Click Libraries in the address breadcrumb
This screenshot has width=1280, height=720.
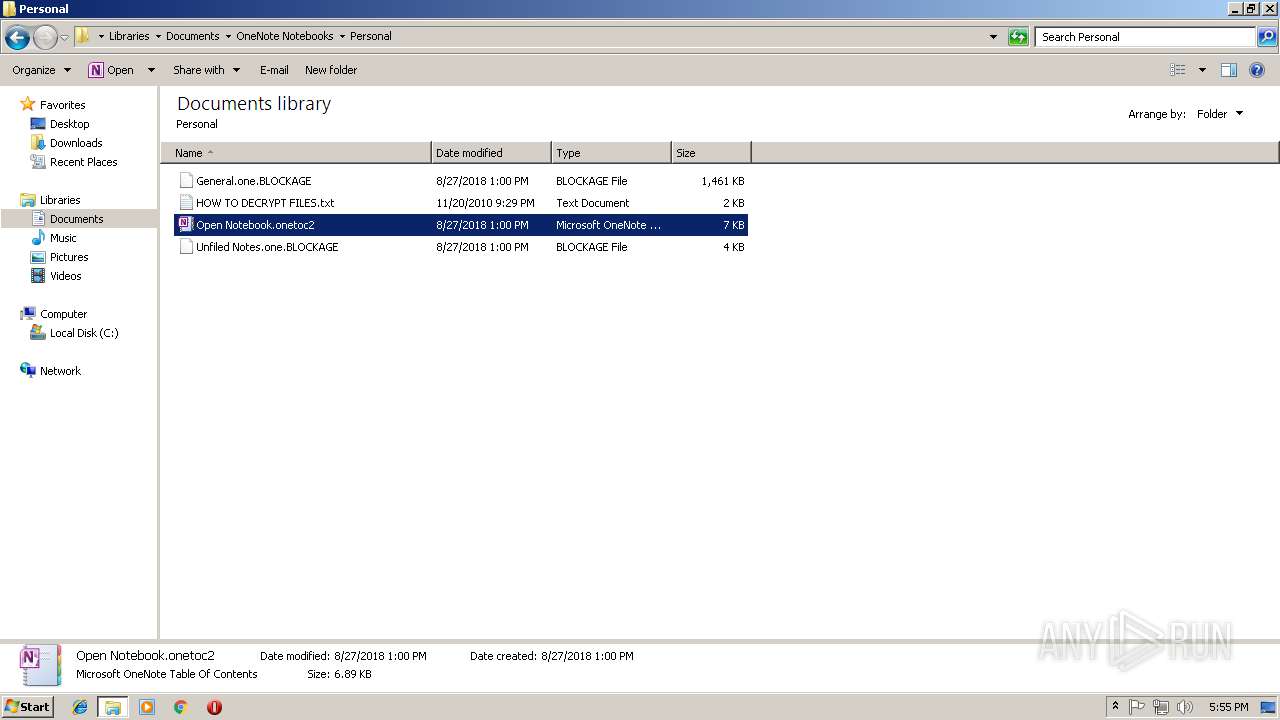(129, 36)
